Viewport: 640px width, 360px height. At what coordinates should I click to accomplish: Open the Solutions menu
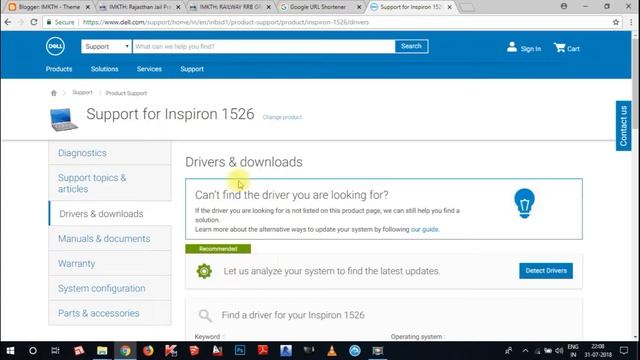point(104,69)
